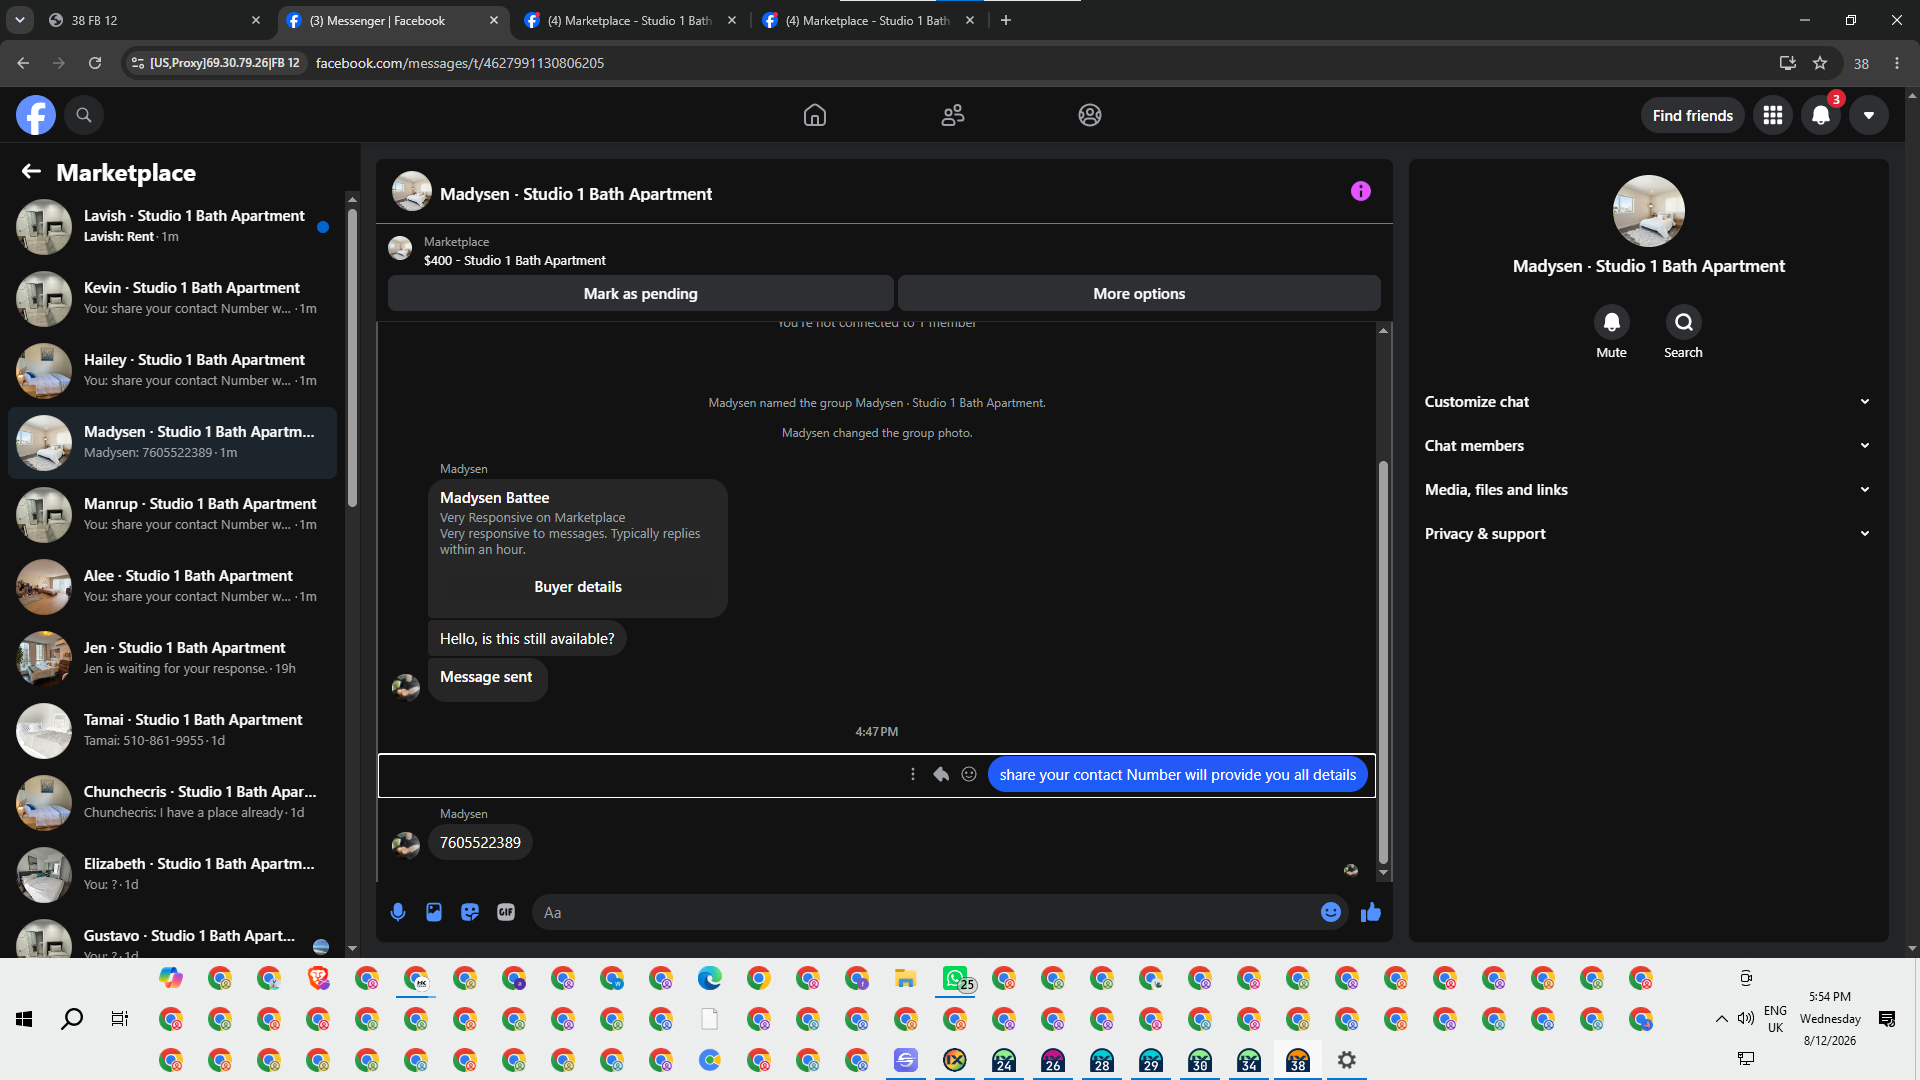Click the $400 Studio 1 Bath Apartment listing link
The width and height of the screenshot is (1920, 1080).
pos(514,260)
